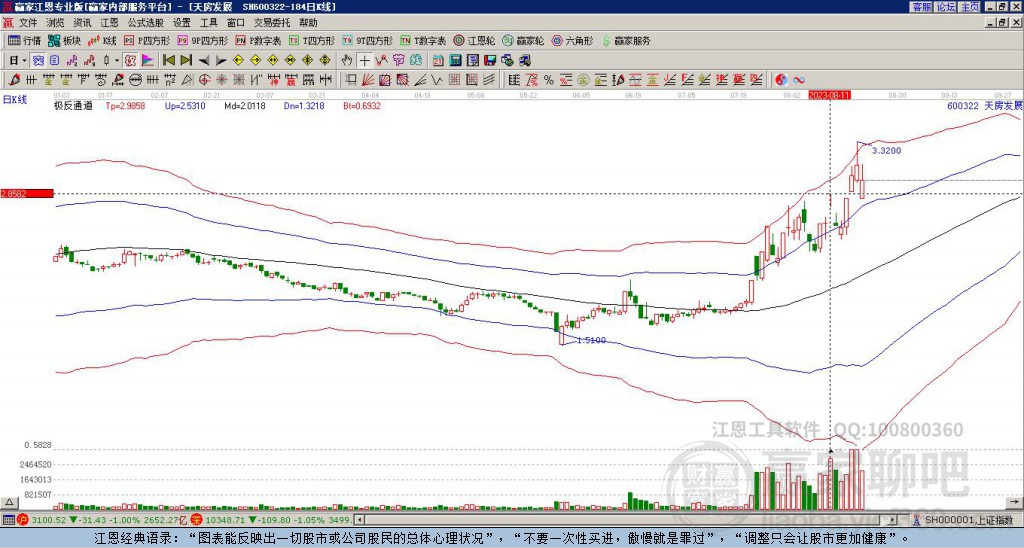Open the 行情 market quotes view
1024x548 pixels.
tap(25, 40)
